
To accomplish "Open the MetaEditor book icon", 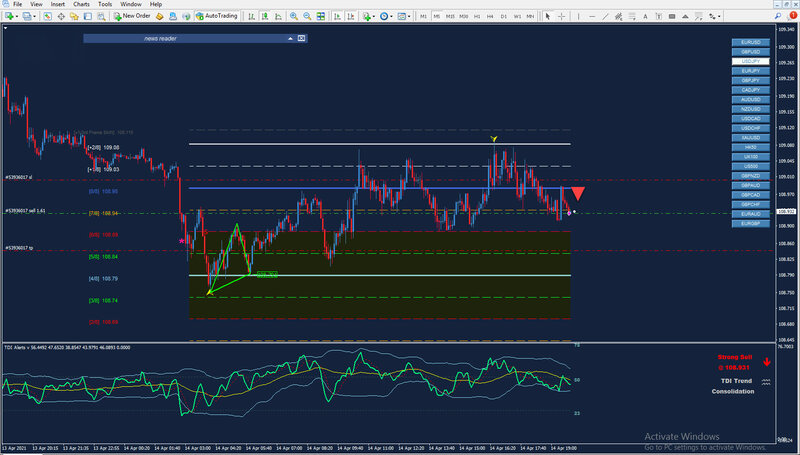I will 160,16.
